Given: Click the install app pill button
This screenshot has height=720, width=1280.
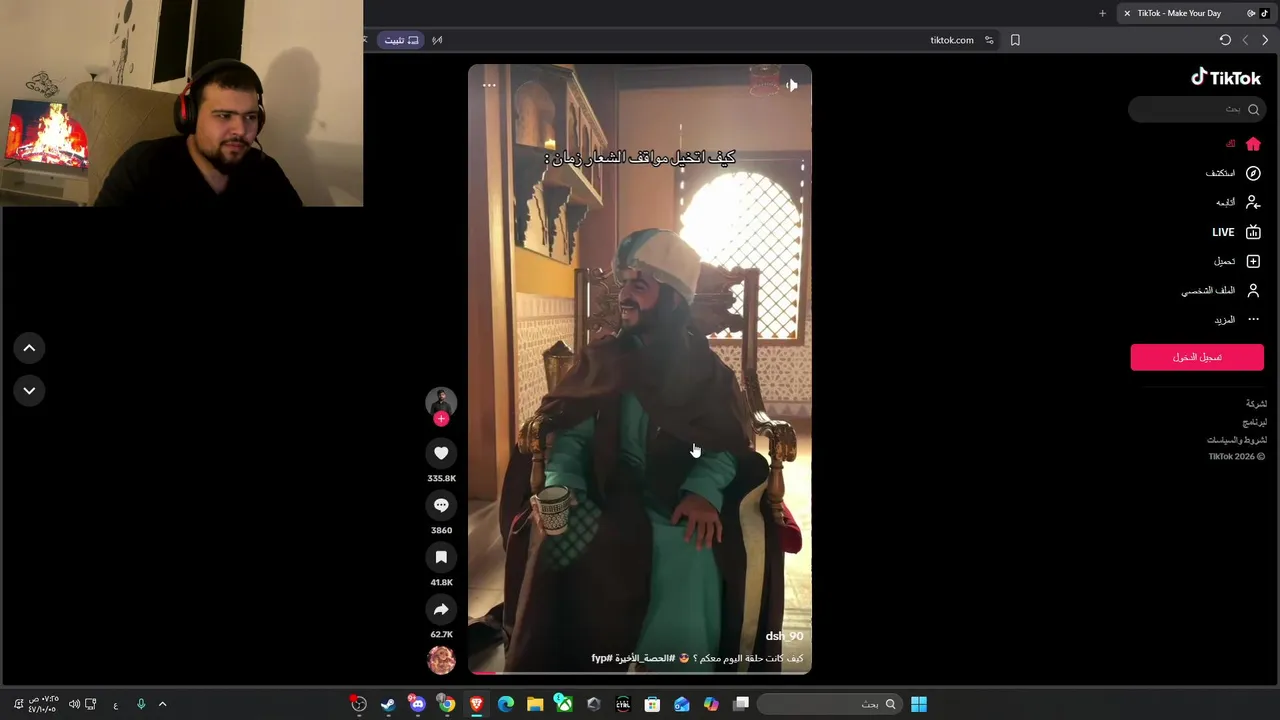Looking at the screenshot, I should pos(401,40).
